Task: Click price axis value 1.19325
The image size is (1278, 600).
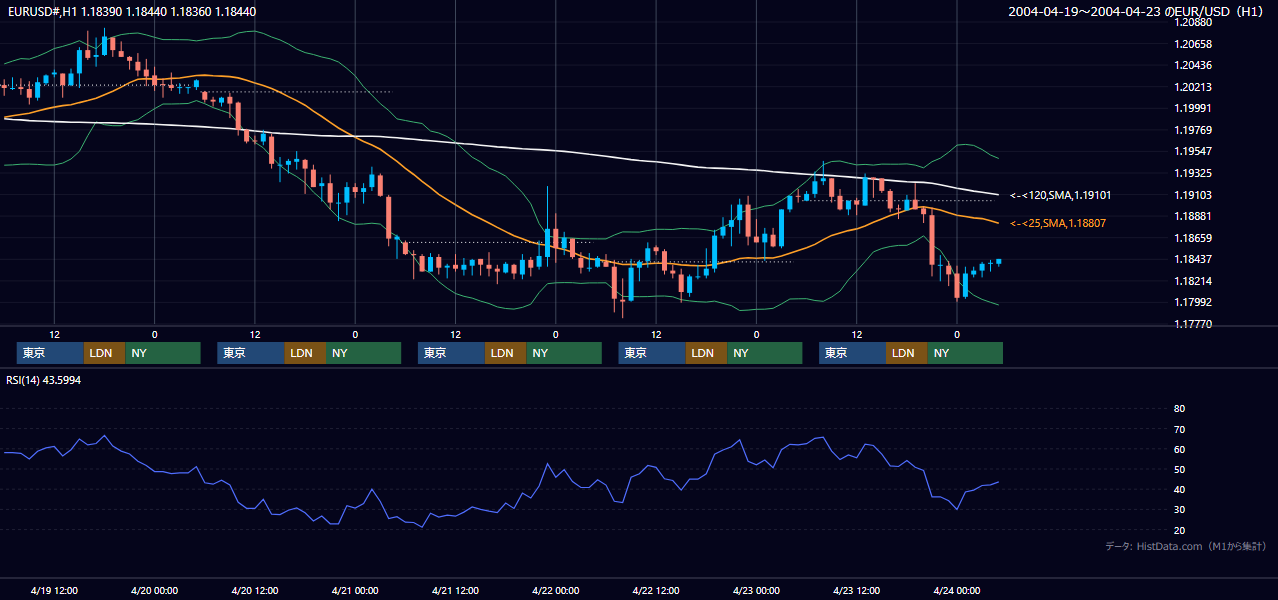Action: click(1193, 173)
